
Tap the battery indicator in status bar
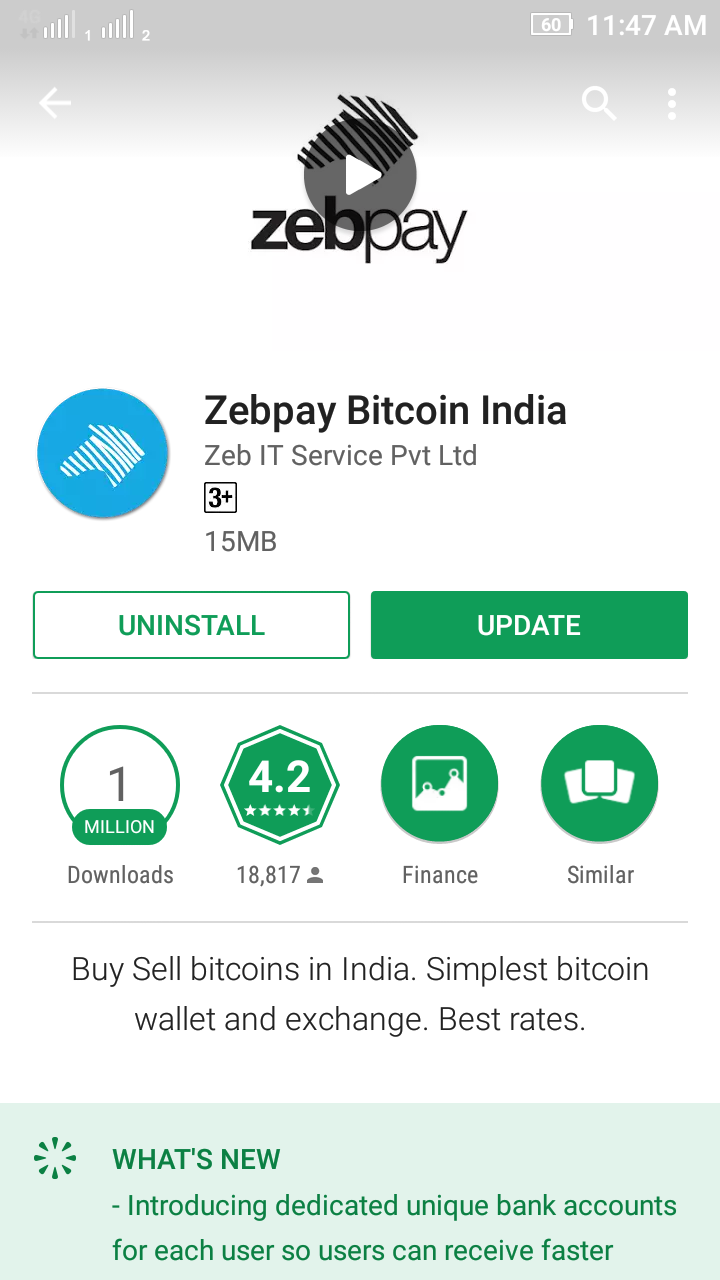pyautogui.click(x=551, y=24)
